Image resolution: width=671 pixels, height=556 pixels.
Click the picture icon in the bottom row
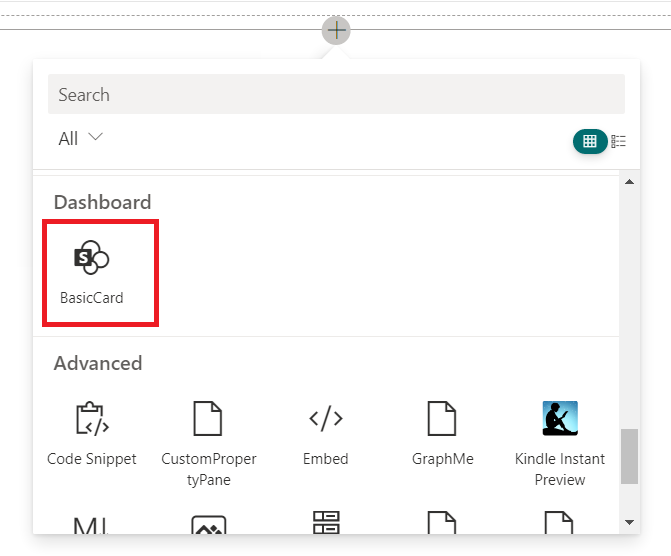[208, 525]
